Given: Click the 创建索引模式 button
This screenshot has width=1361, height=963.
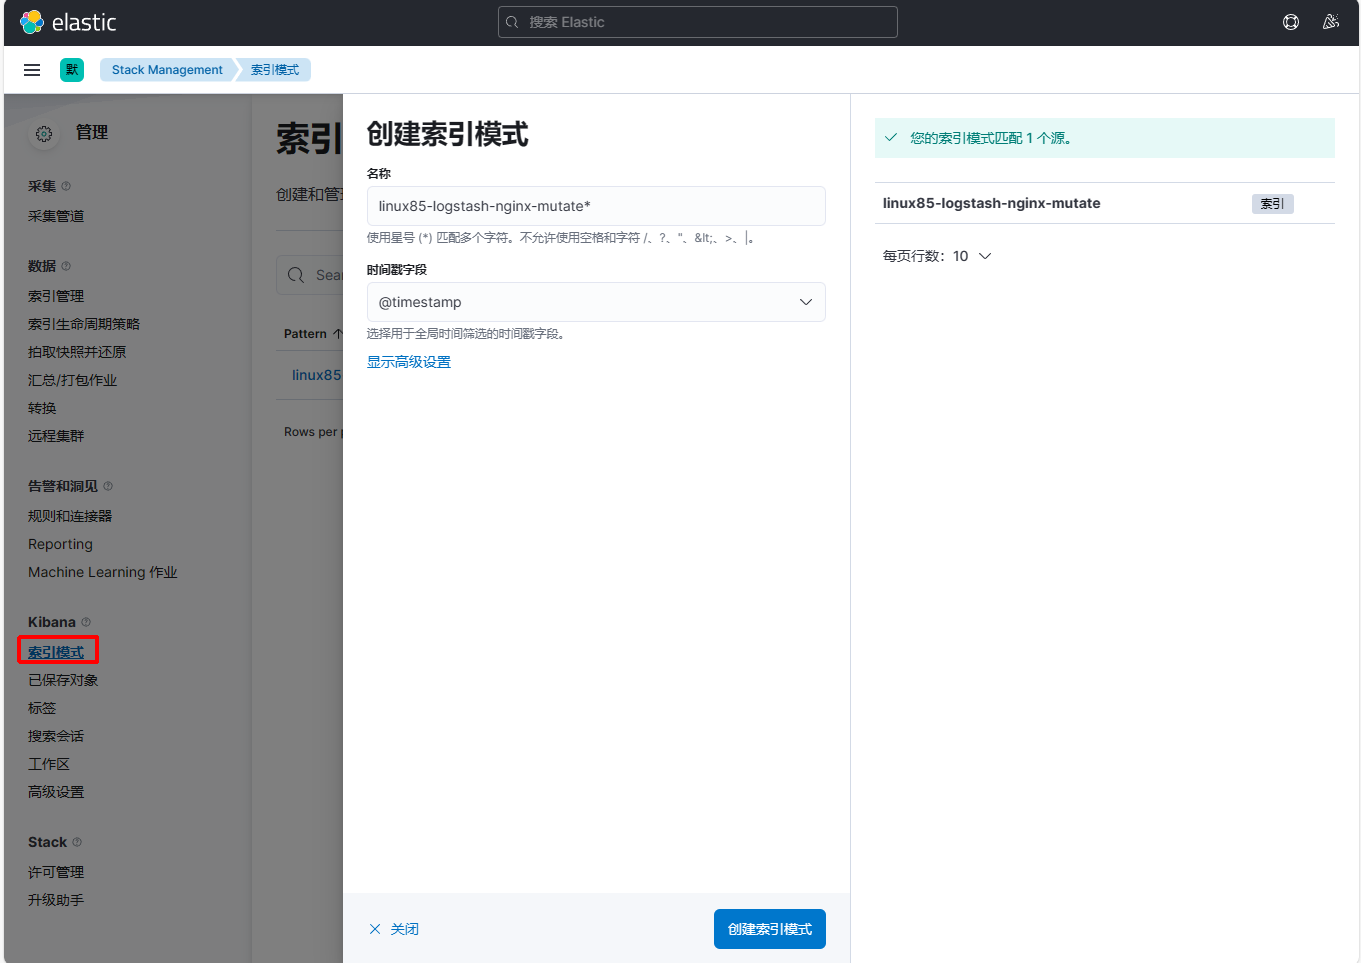Looking at the screenshot, I should (x=769, y=929).
